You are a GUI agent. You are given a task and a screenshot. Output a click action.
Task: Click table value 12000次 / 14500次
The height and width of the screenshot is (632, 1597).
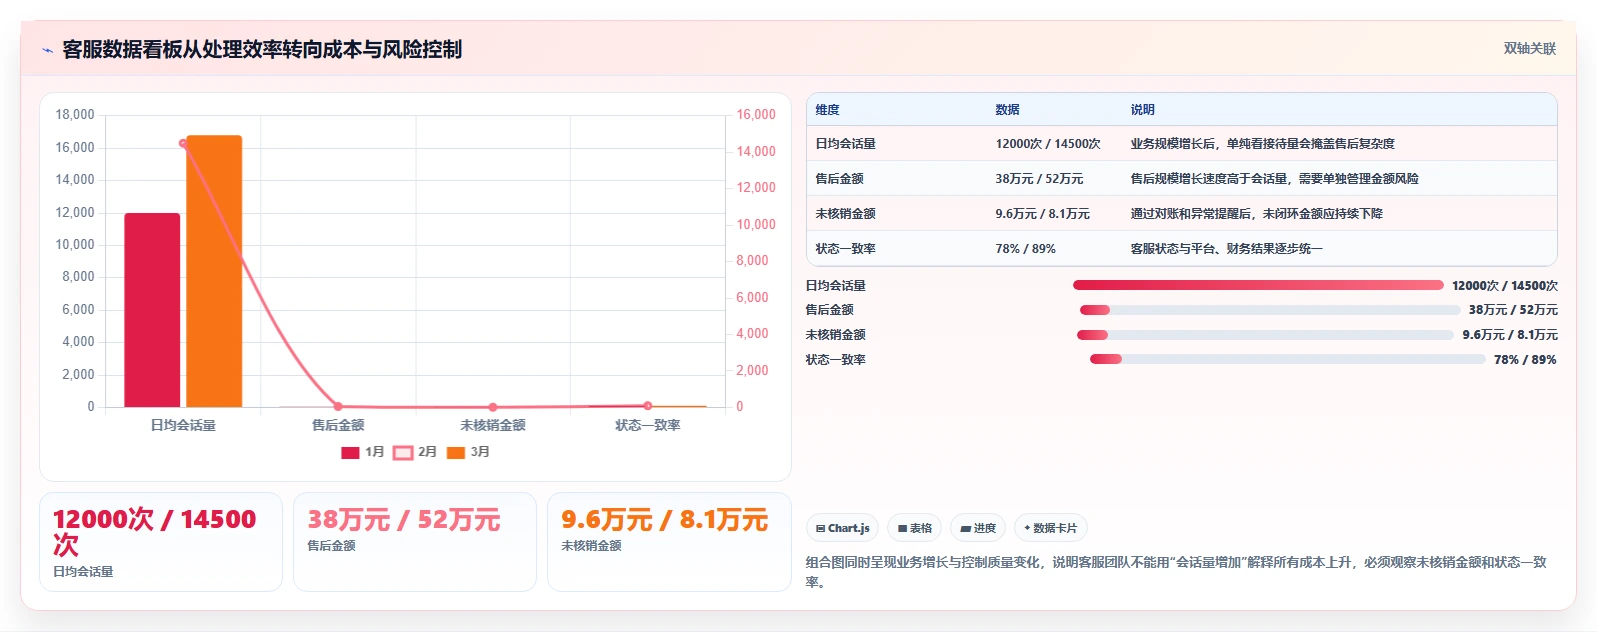(x=1047, y=144)
